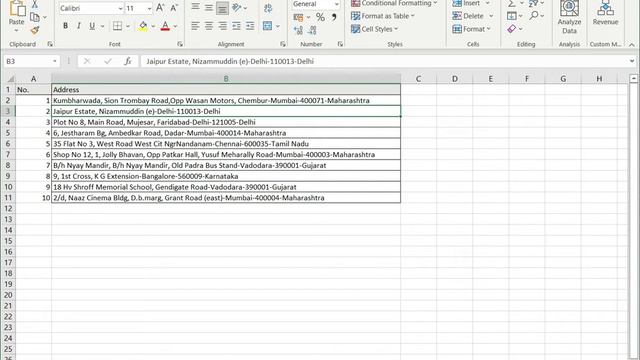This screenshot has height=360, width=640.
Task: Expand the Paste options arrow
Action: pyautogui.click(x=16, y=31)
